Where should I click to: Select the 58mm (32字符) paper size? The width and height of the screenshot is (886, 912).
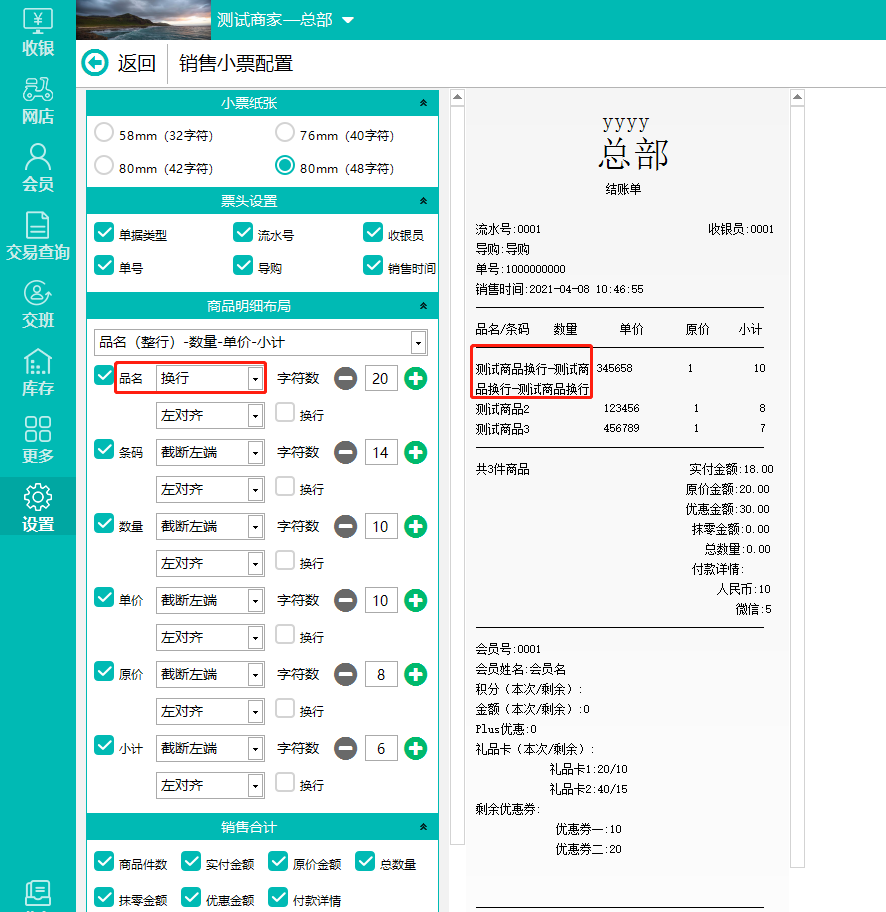(104, 133)
